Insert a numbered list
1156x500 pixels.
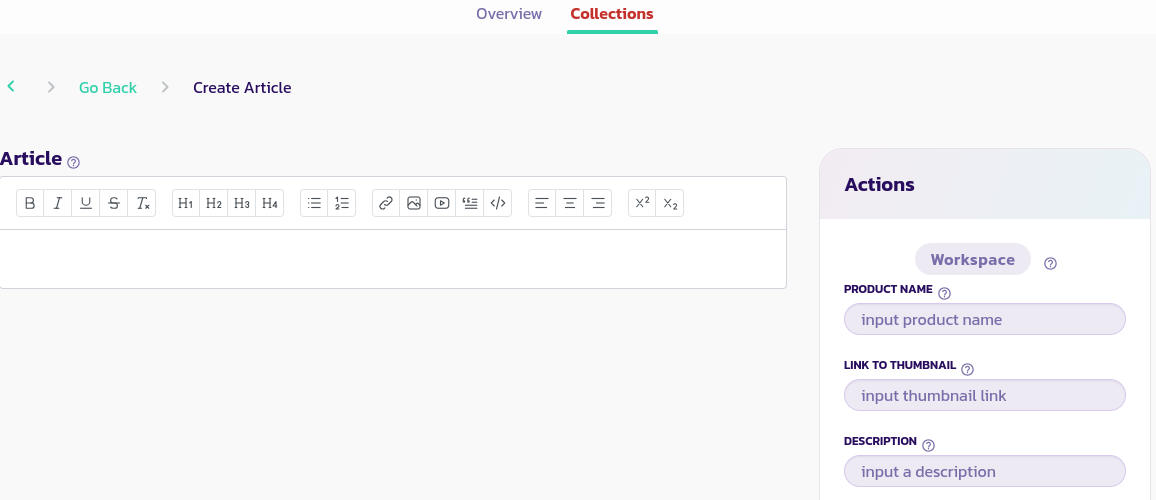click(342, 203)
